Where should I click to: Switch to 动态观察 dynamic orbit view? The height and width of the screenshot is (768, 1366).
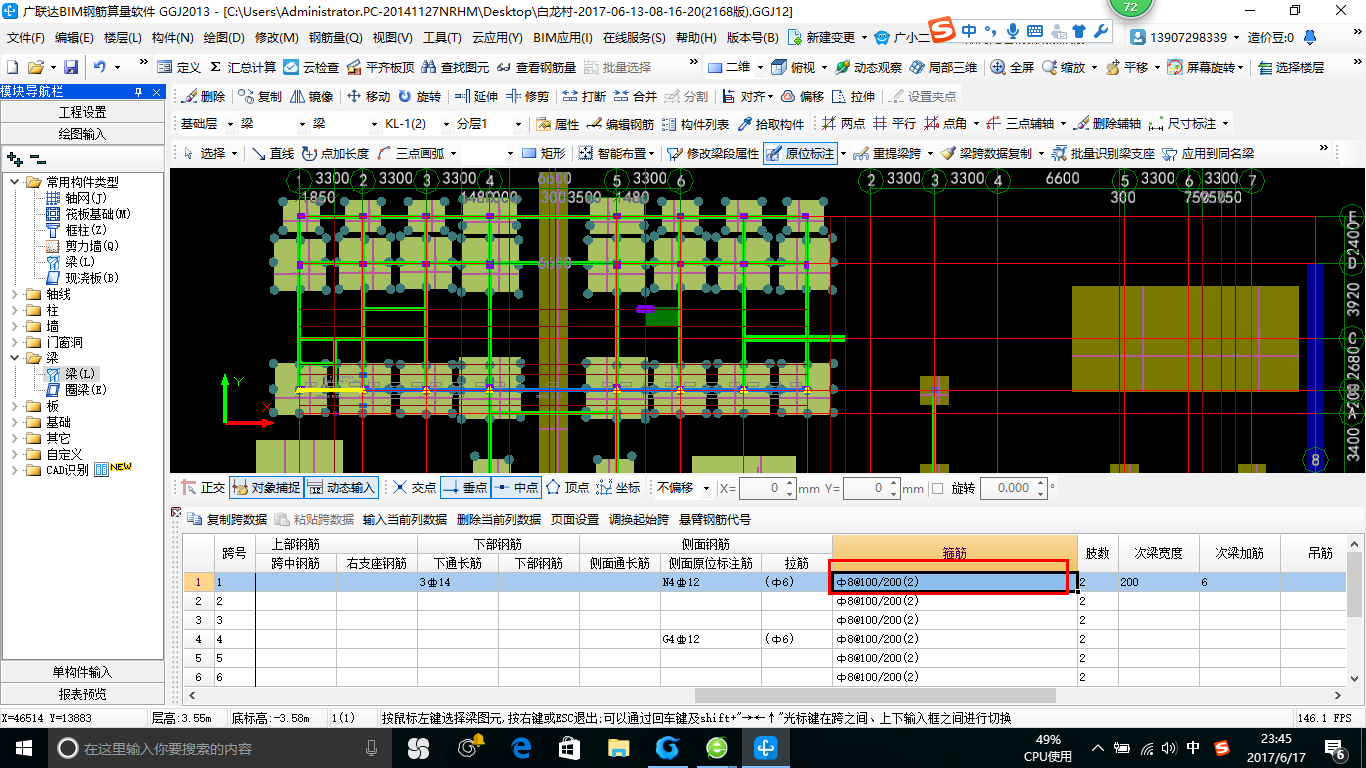[869, 67]
